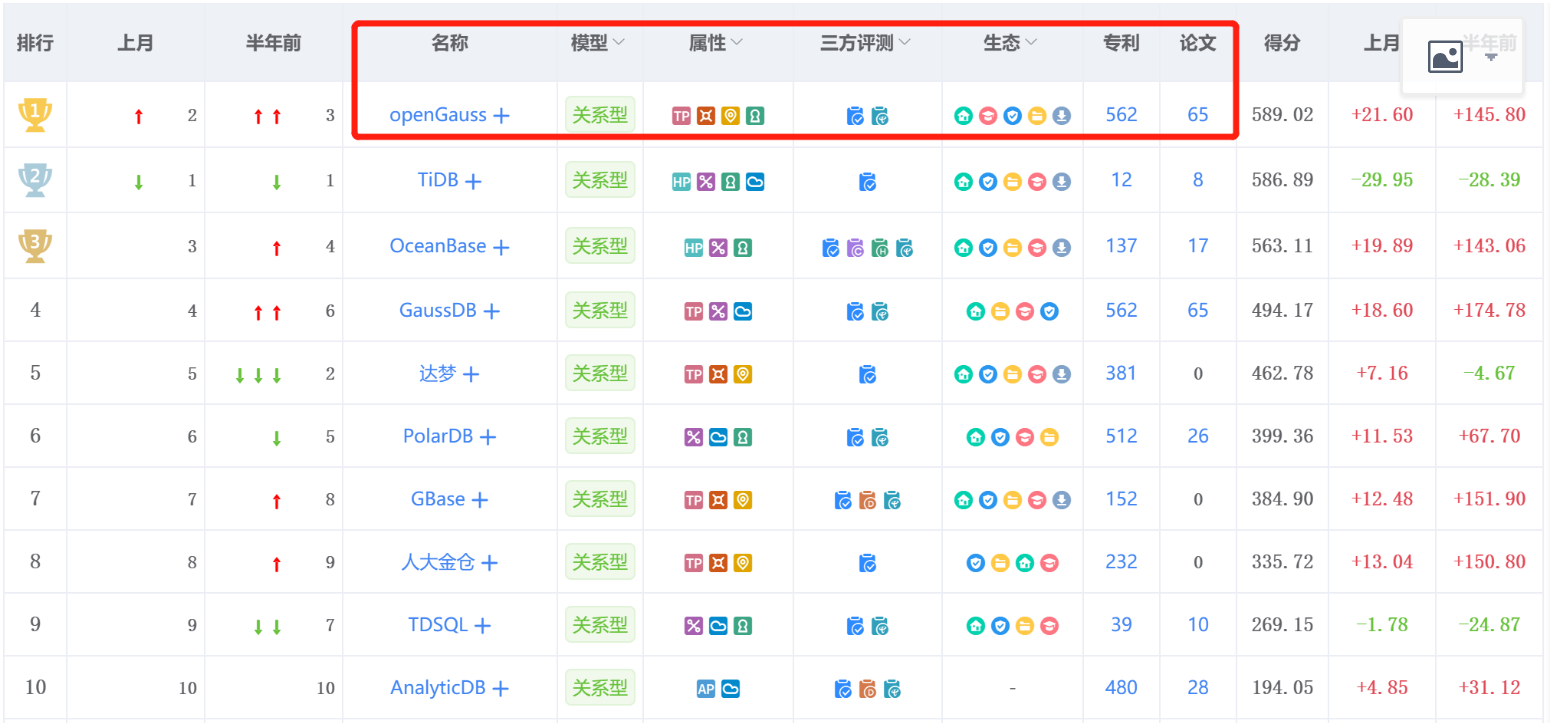This screenshot has height=723, width=1551.
Task: Click the green H clipboard icon for OceanBase
Action: [x=880, y=247]
